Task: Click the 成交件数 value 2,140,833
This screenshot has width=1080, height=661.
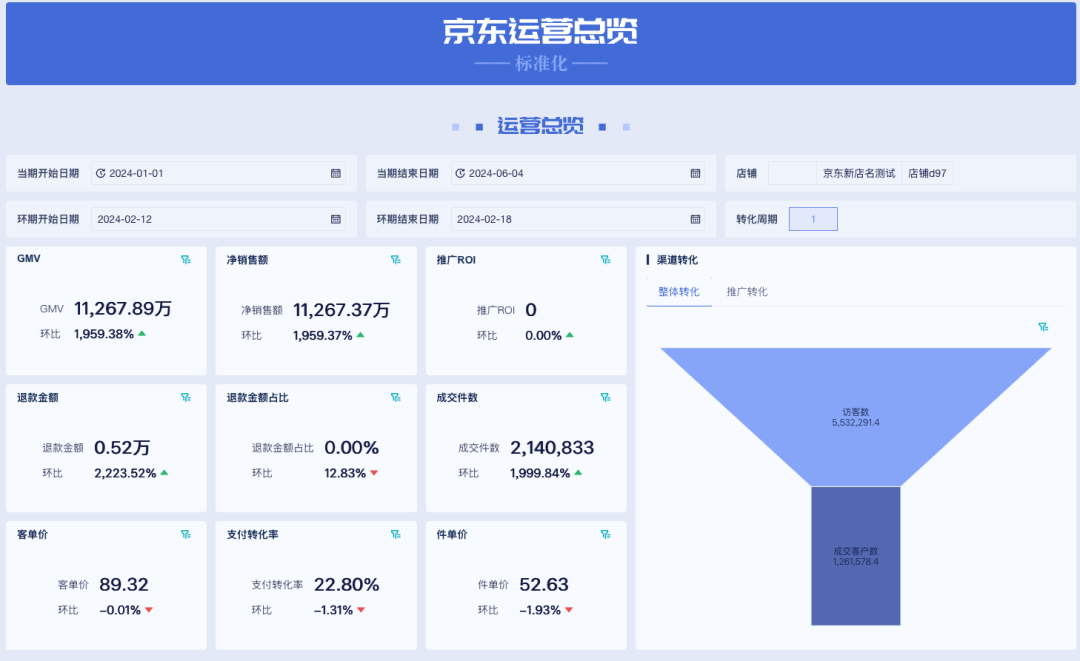Action: point(552,448)
